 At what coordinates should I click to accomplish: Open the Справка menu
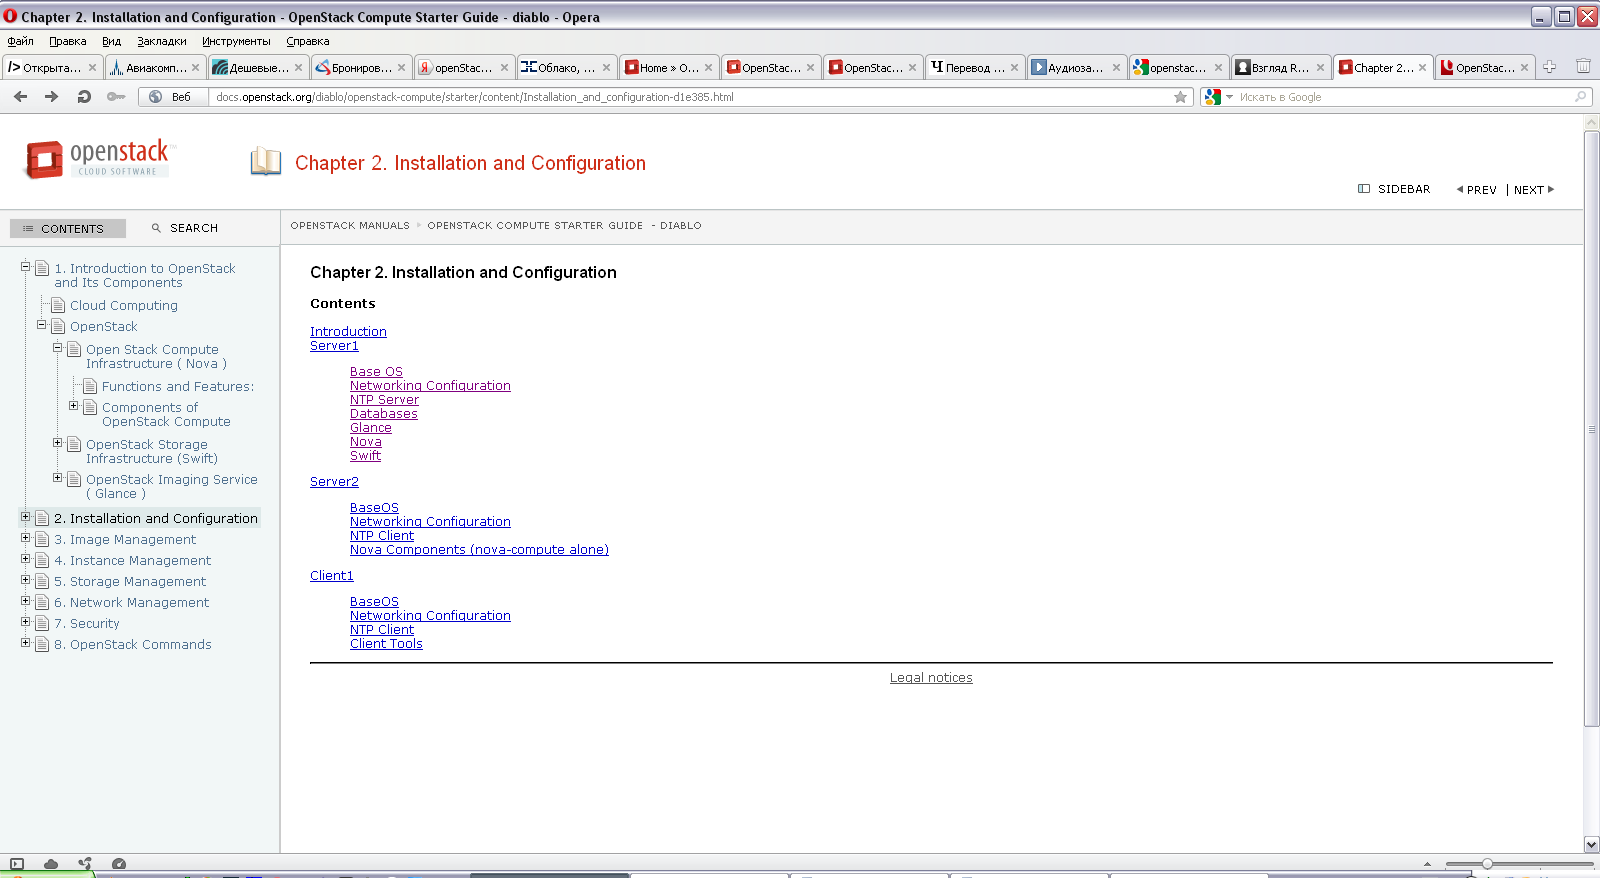[x=308, y=41]
